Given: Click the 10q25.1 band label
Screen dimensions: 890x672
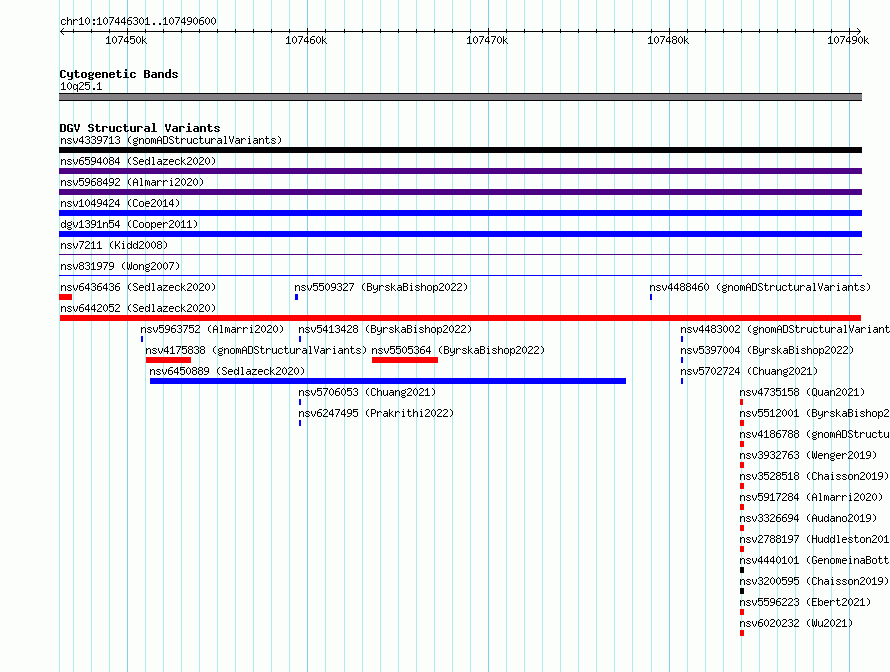Looking at the screenshot, I should point(81,86).
